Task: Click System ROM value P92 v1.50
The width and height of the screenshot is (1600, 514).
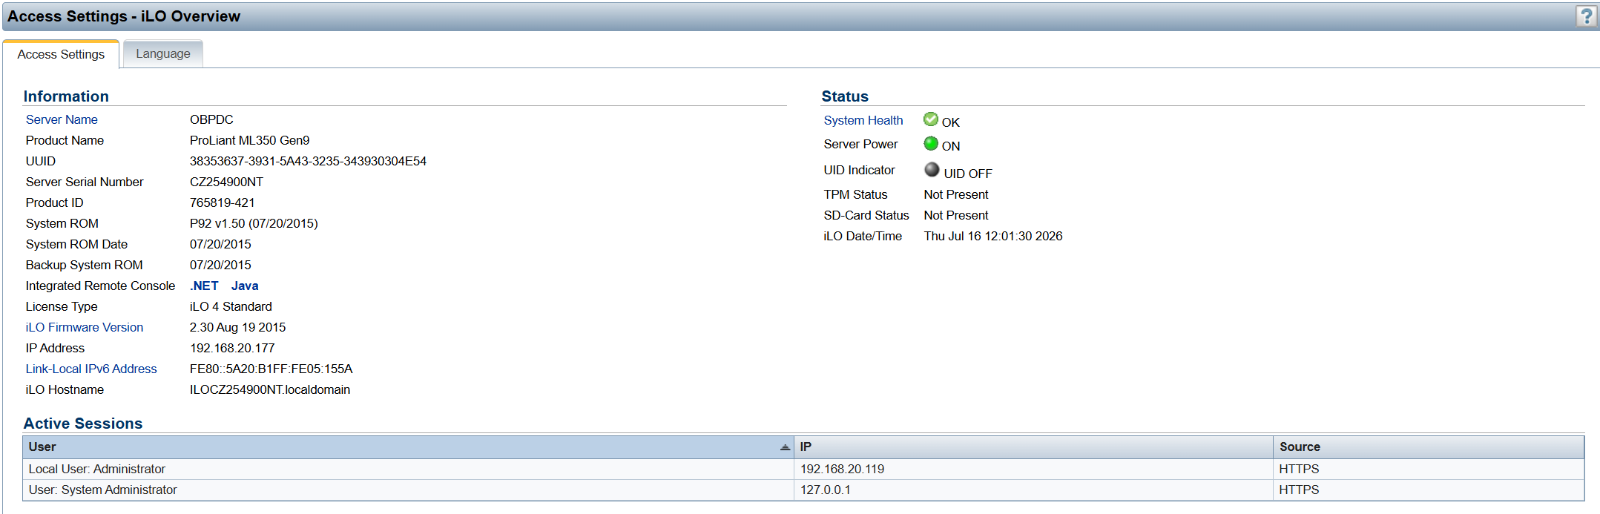Action: (254, 224)
